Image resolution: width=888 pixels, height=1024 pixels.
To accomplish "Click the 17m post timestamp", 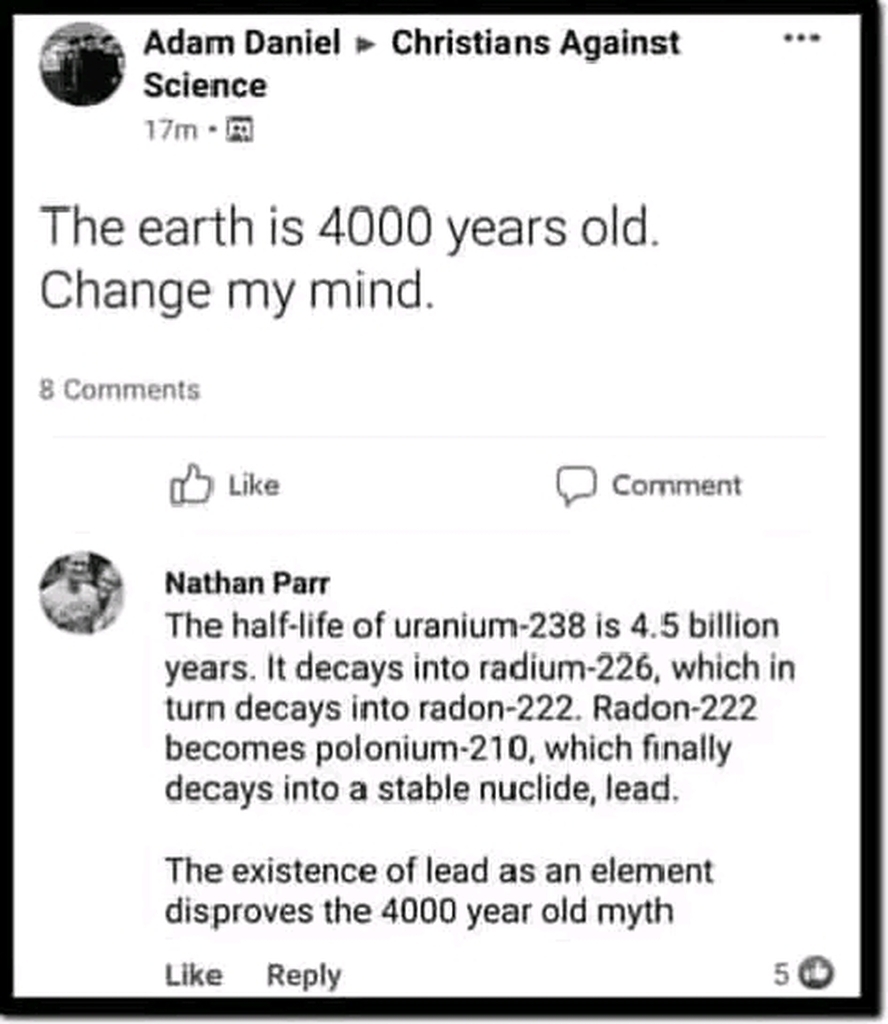I will pos(170,129).
